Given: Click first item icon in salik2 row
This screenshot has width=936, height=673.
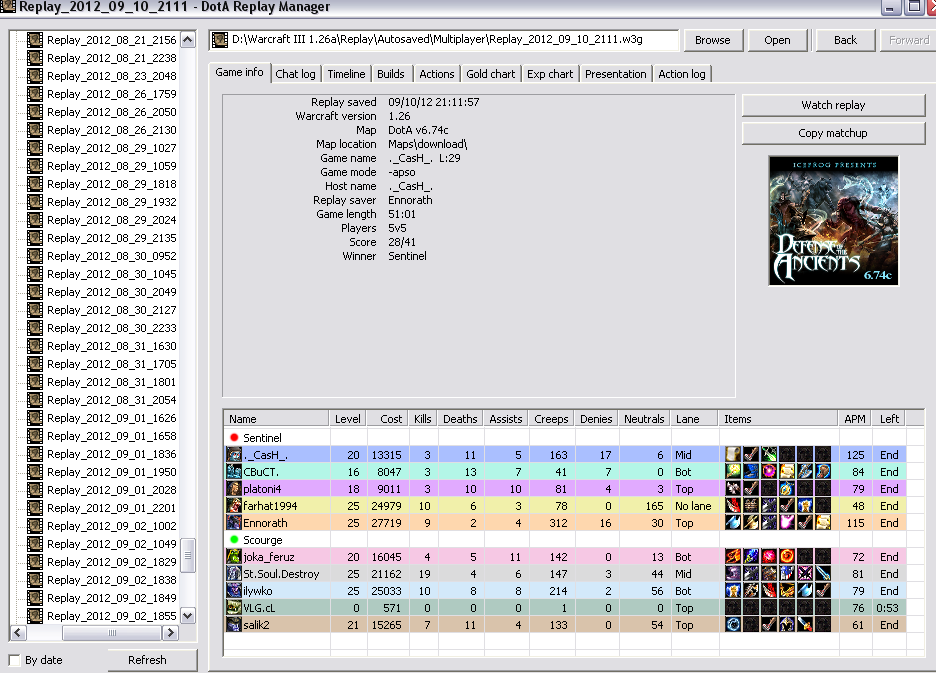Looking at the screenshot, I should pyautogui.click(x=732, y=625).
